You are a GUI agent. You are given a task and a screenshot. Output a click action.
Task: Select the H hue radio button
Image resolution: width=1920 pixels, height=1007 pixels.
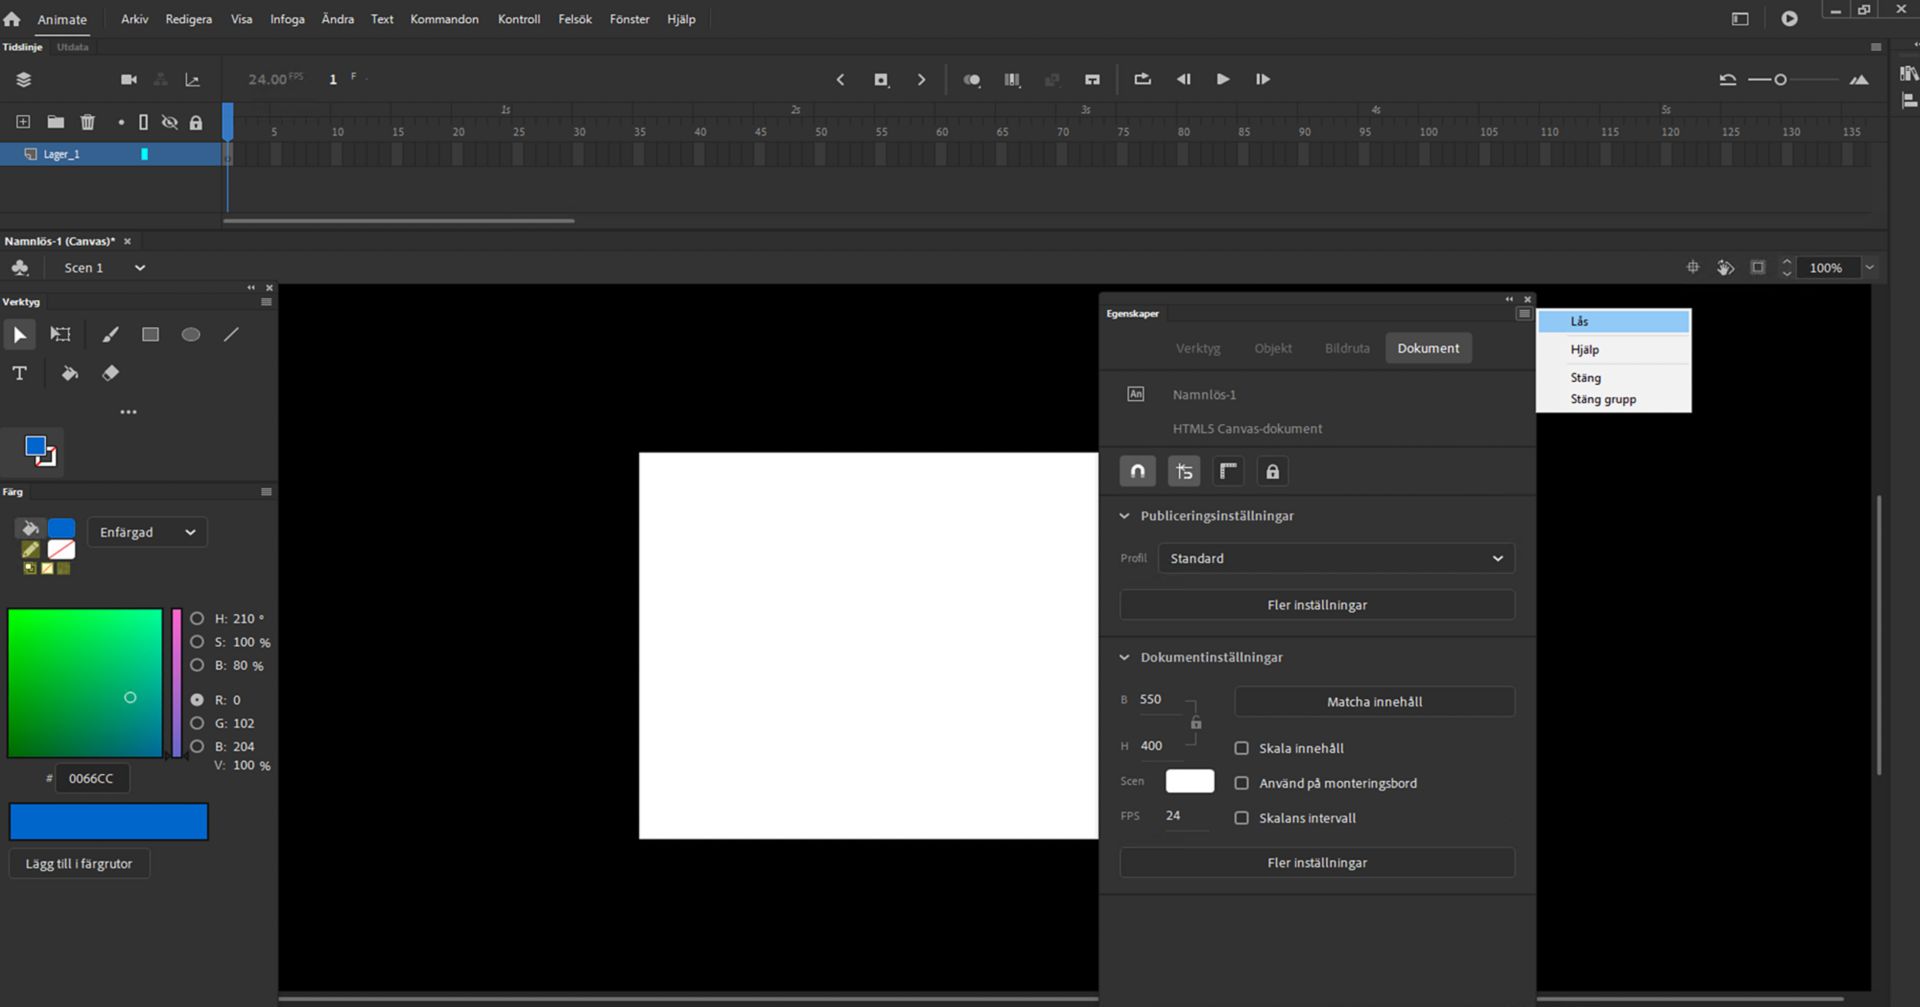pyautogui.click(x=197, y=619)
